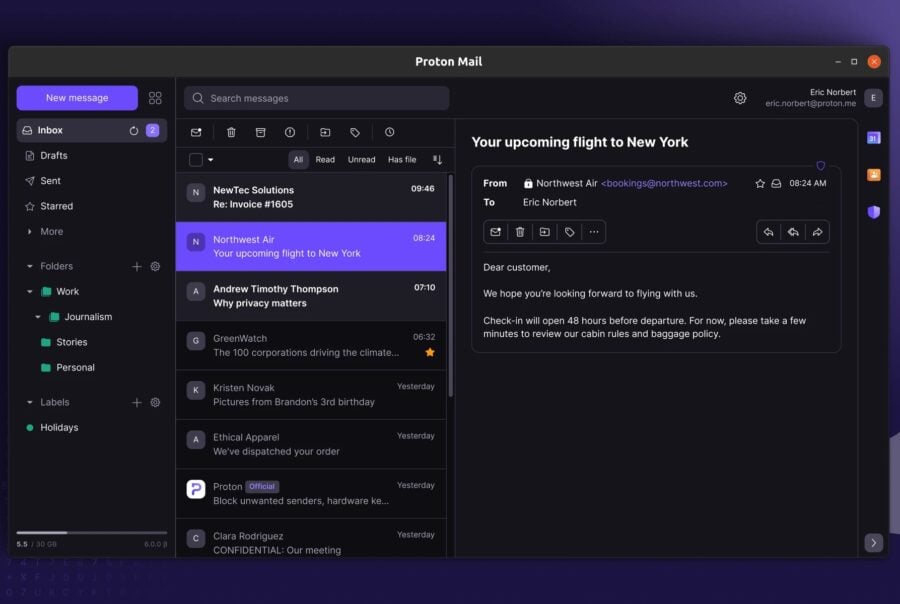Open the inbox location icon in message header

click(x=776, y=184)
